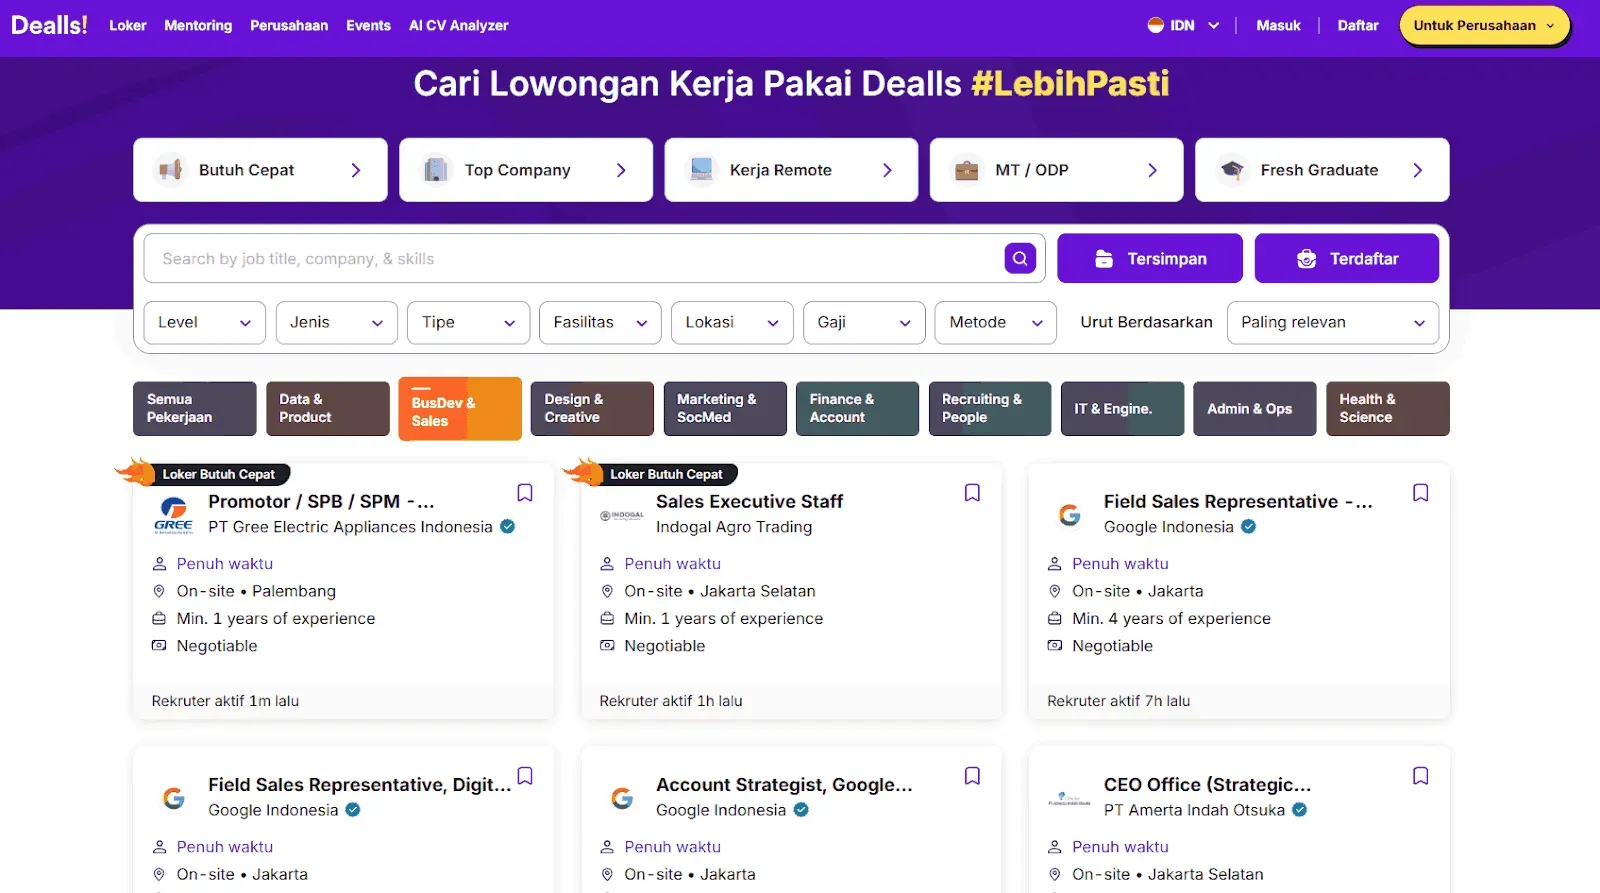1600x893 pixels.
Task: Open the Gaji filter dropdown
Action: [864, 322]
